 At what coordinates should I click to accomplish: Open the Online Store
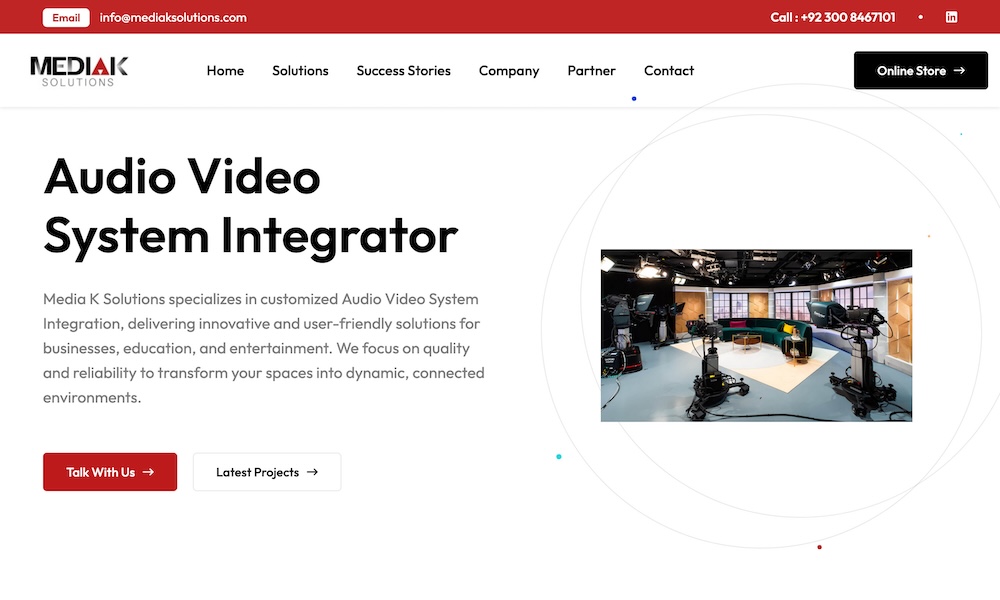pos(920,70)
